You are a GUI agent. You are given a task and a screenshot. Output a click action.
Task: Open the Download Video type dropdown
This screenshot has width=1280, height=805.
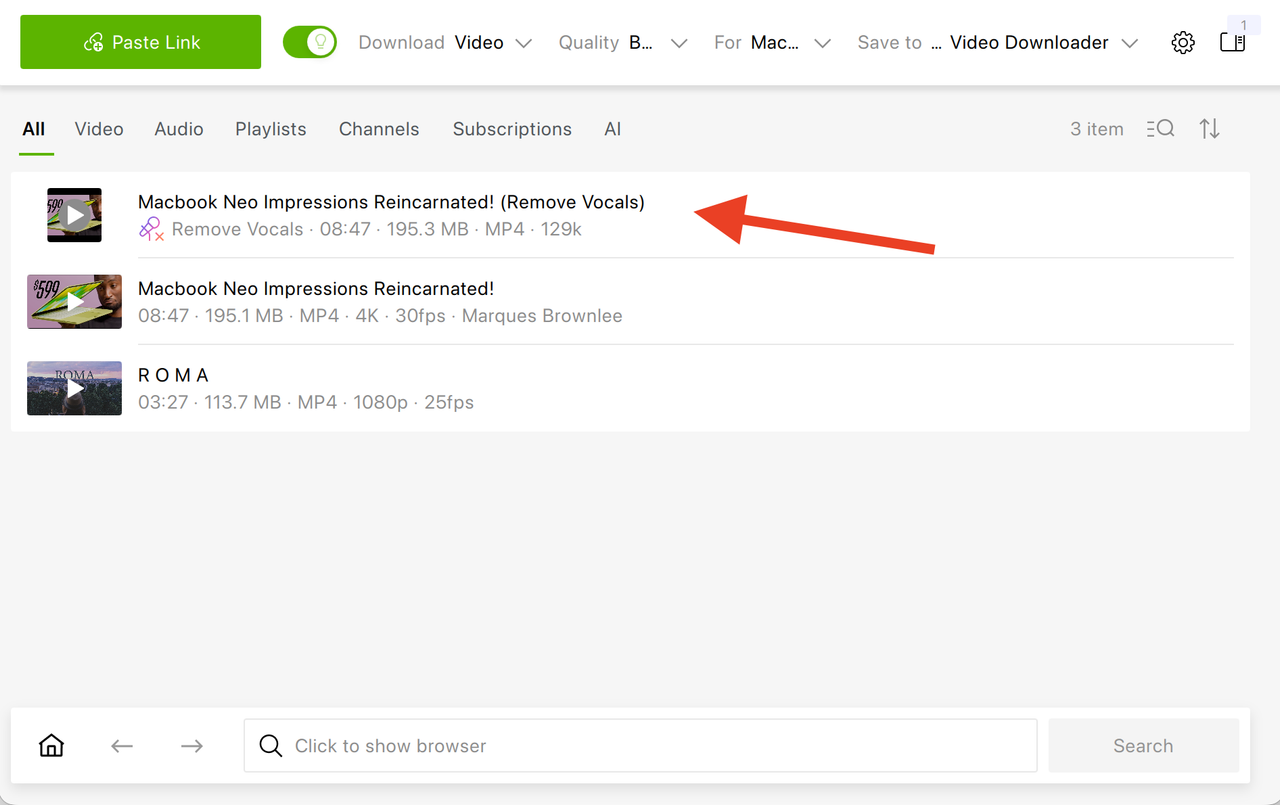(445, 43)
